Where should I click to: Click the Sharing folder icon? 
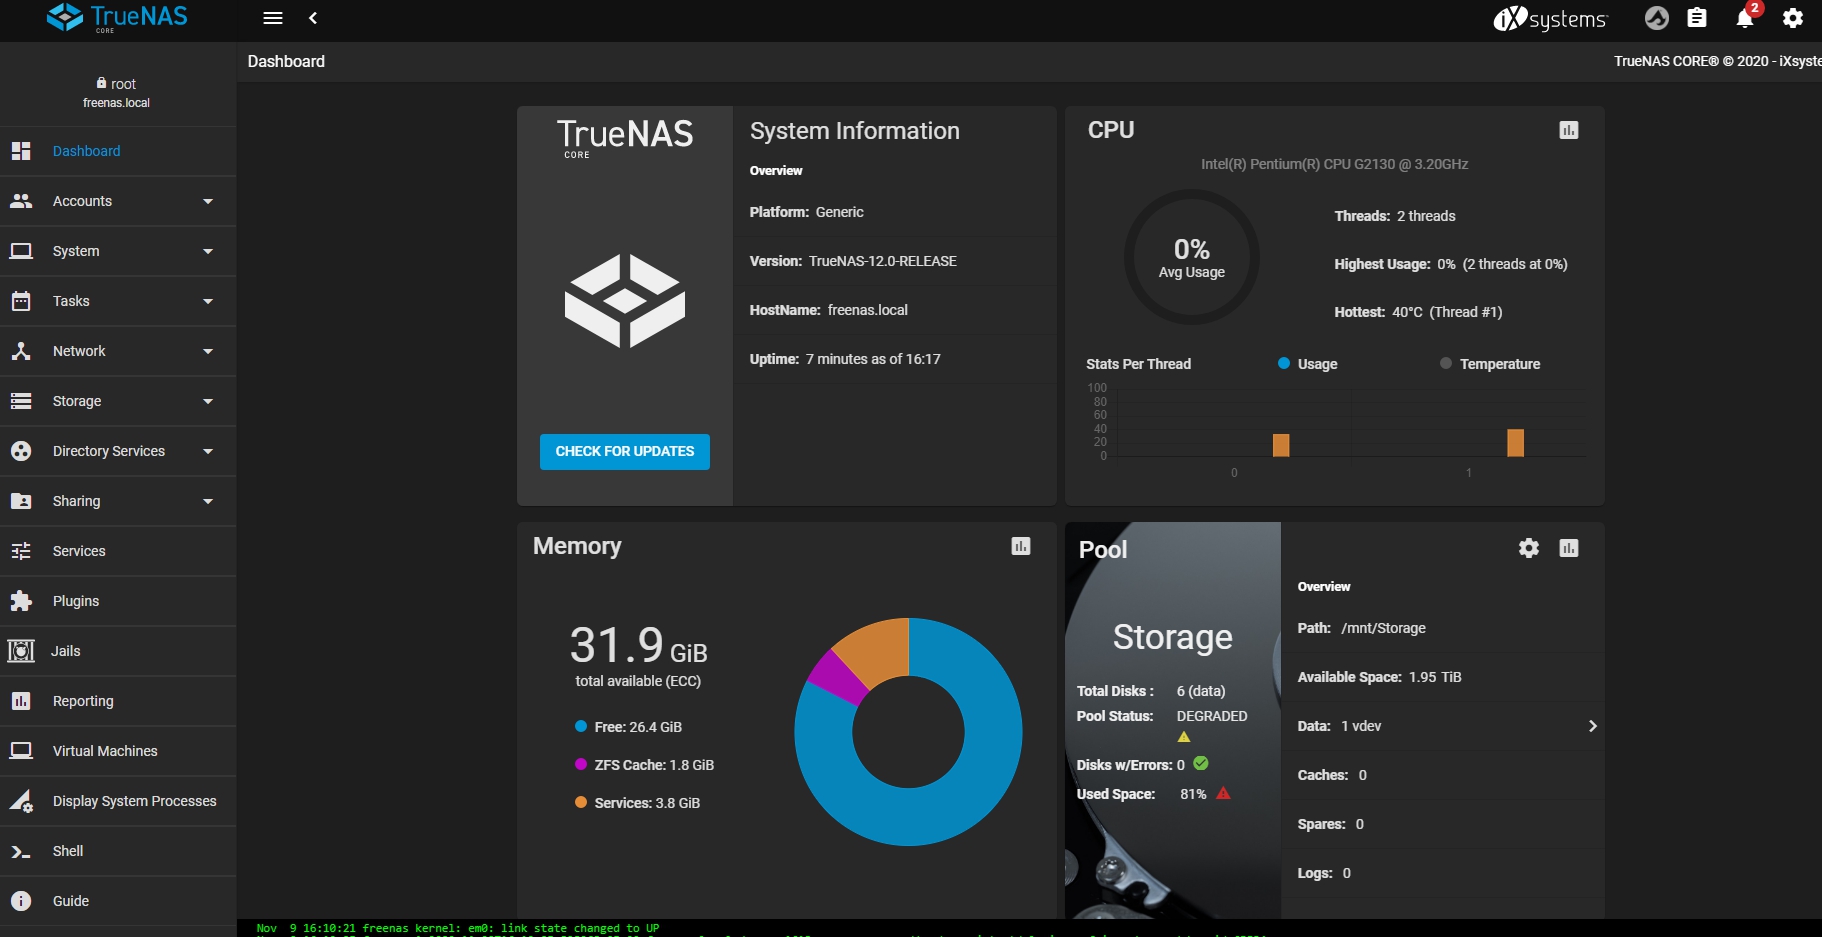tap(21, 501)
